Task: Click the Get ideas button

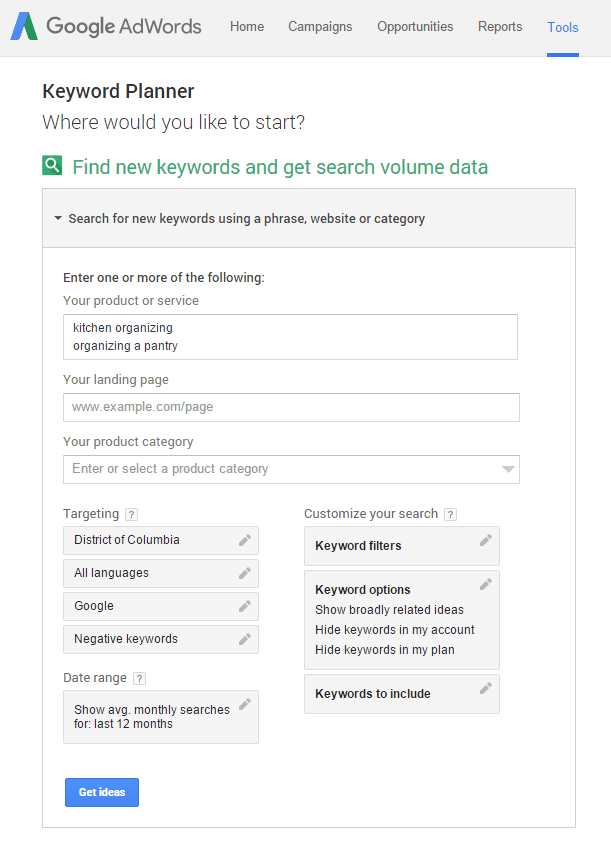Action: 101,792
